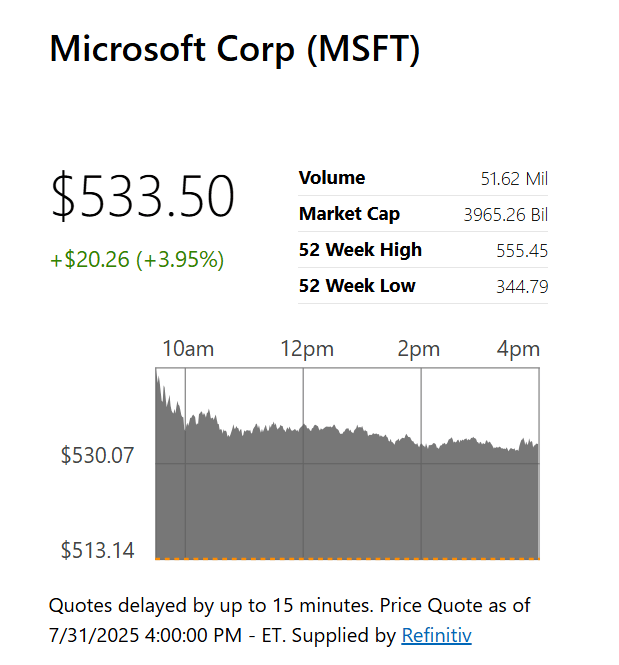Click the 2pm time axis label
The width and height of the screenshot is (619, 665).
(418, 349)
